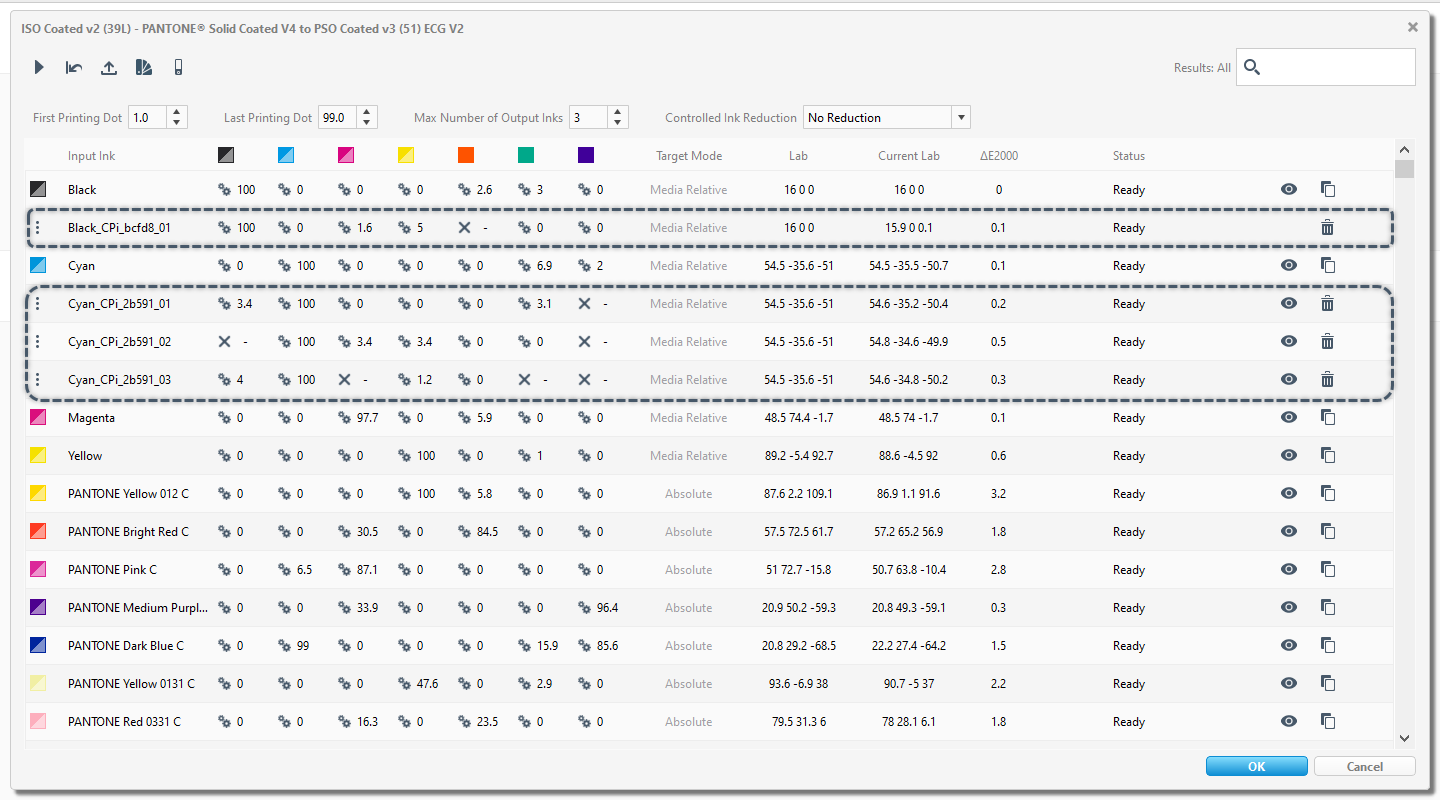
Task: Decrease Last Printing Dot with down arrow
Action: pyautogui.click(x=367, y=122)
